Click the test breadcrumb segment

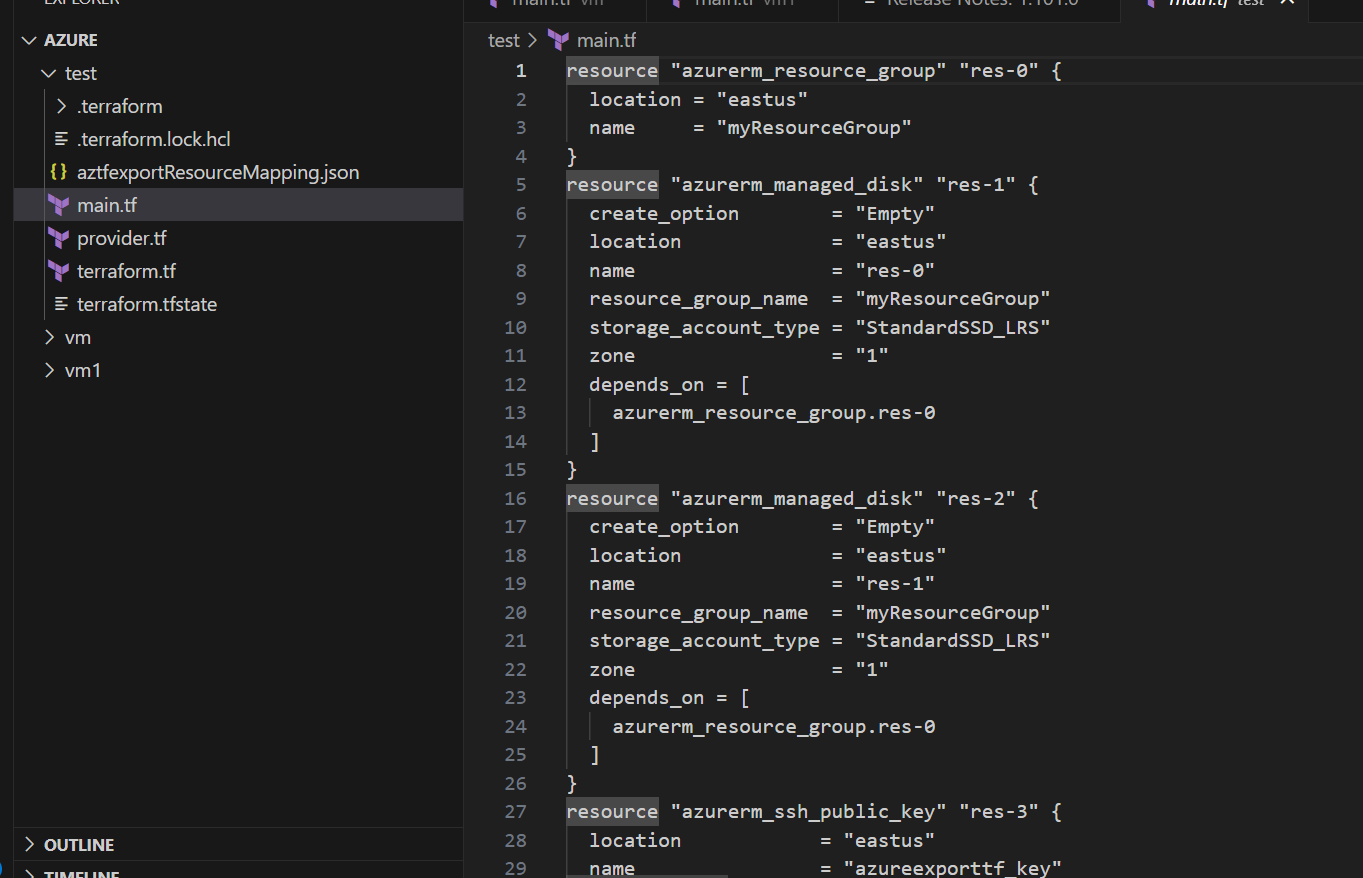(504, 40)
